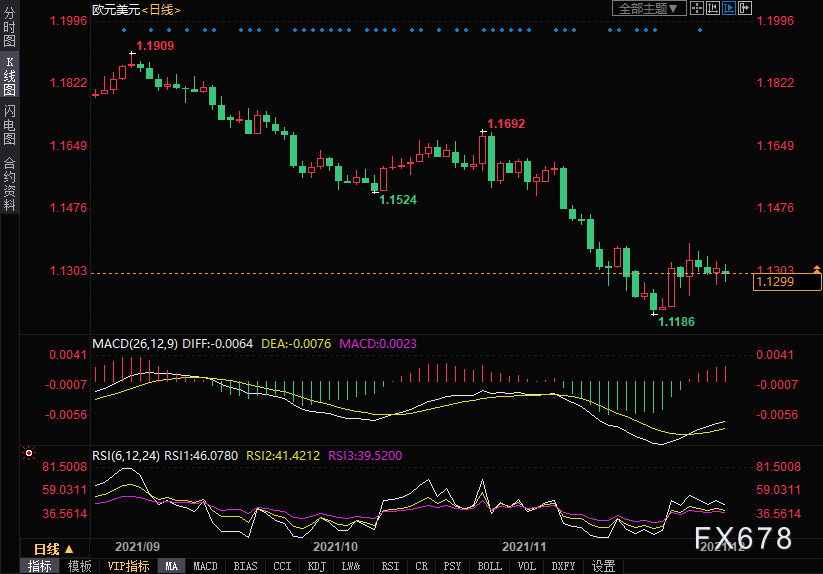Open the 全部主题 dropdown
The image size is (823, 574).
tap(649, 8)
